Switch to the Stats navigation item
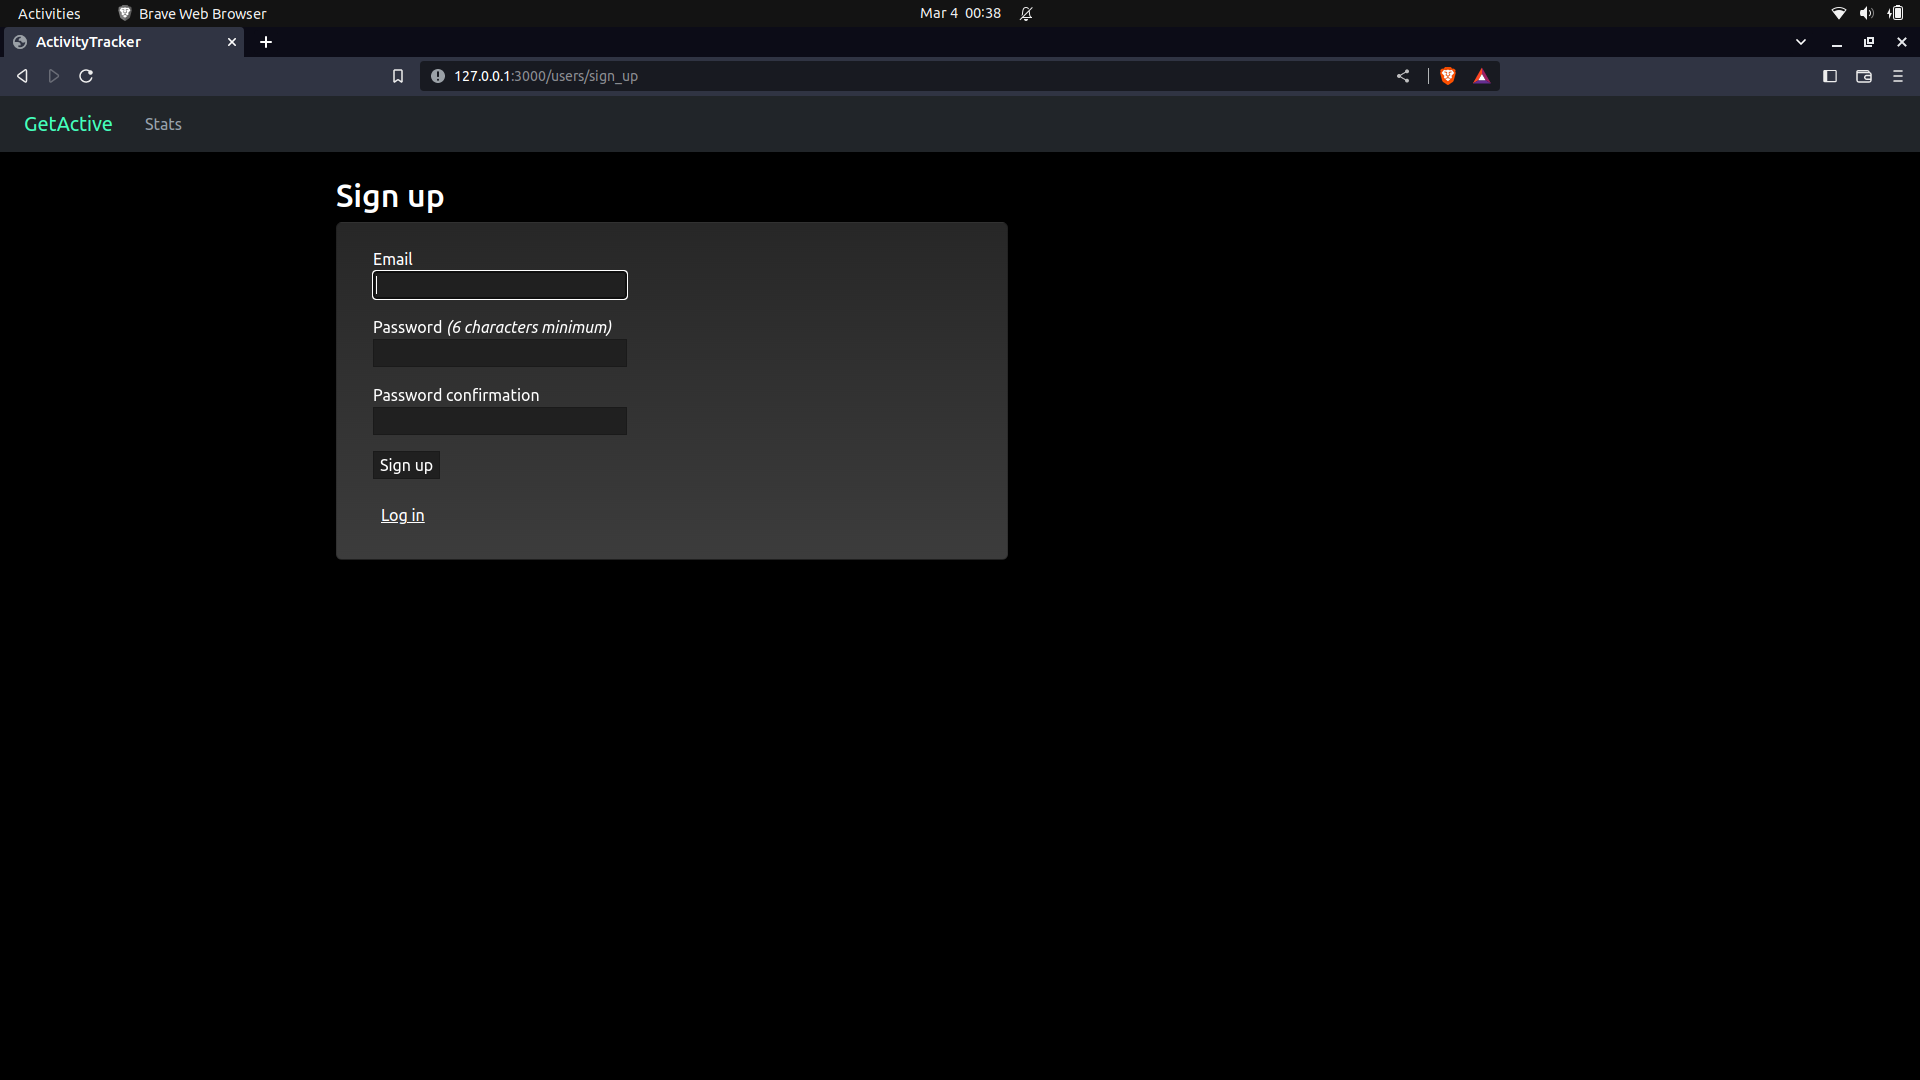This screenshot has height=1080, width=1920. tap(162, 123)
